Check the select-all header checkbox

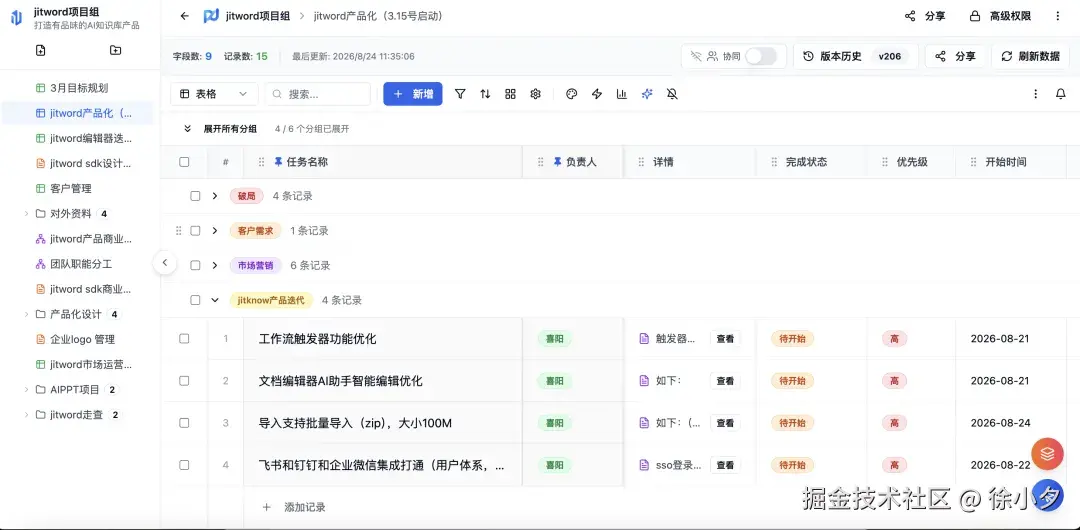(184, 162)
